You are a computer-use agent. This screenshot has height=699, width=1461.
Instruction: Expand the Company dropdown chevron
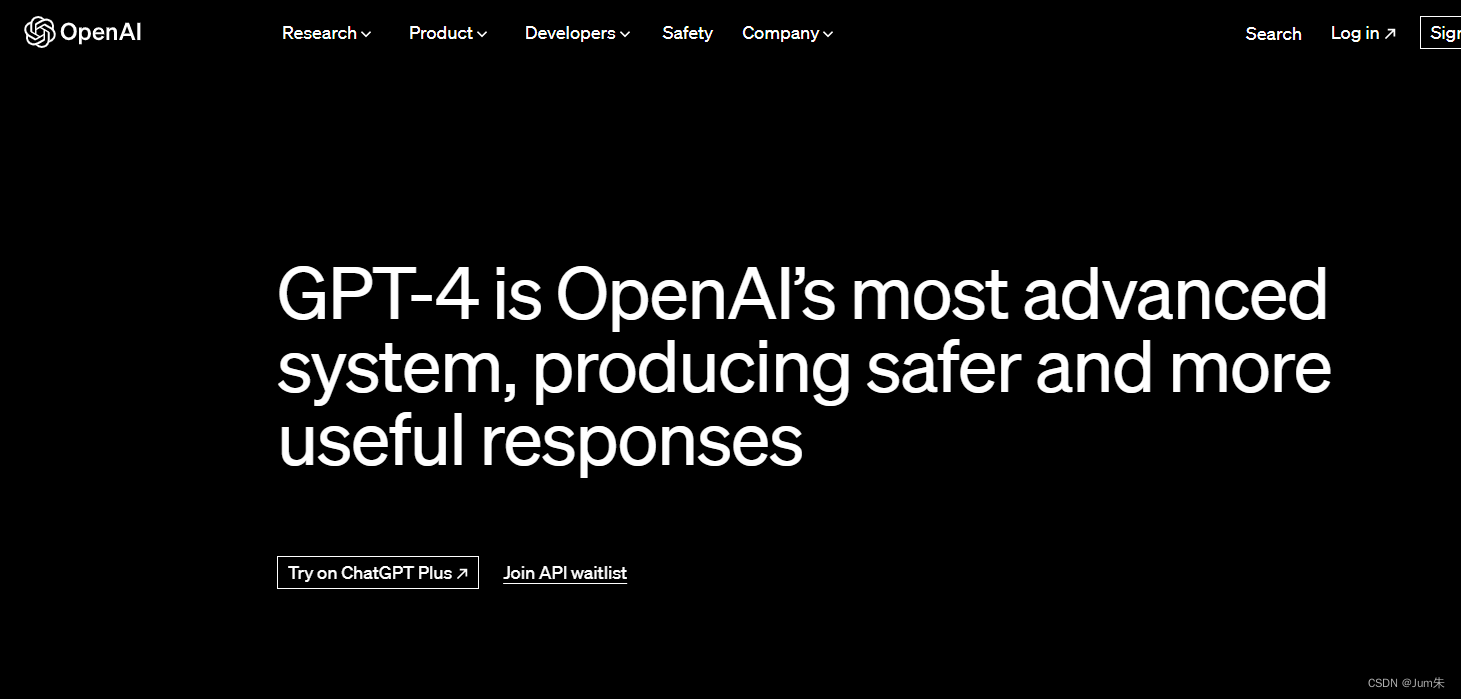click(x=828, y=34)
